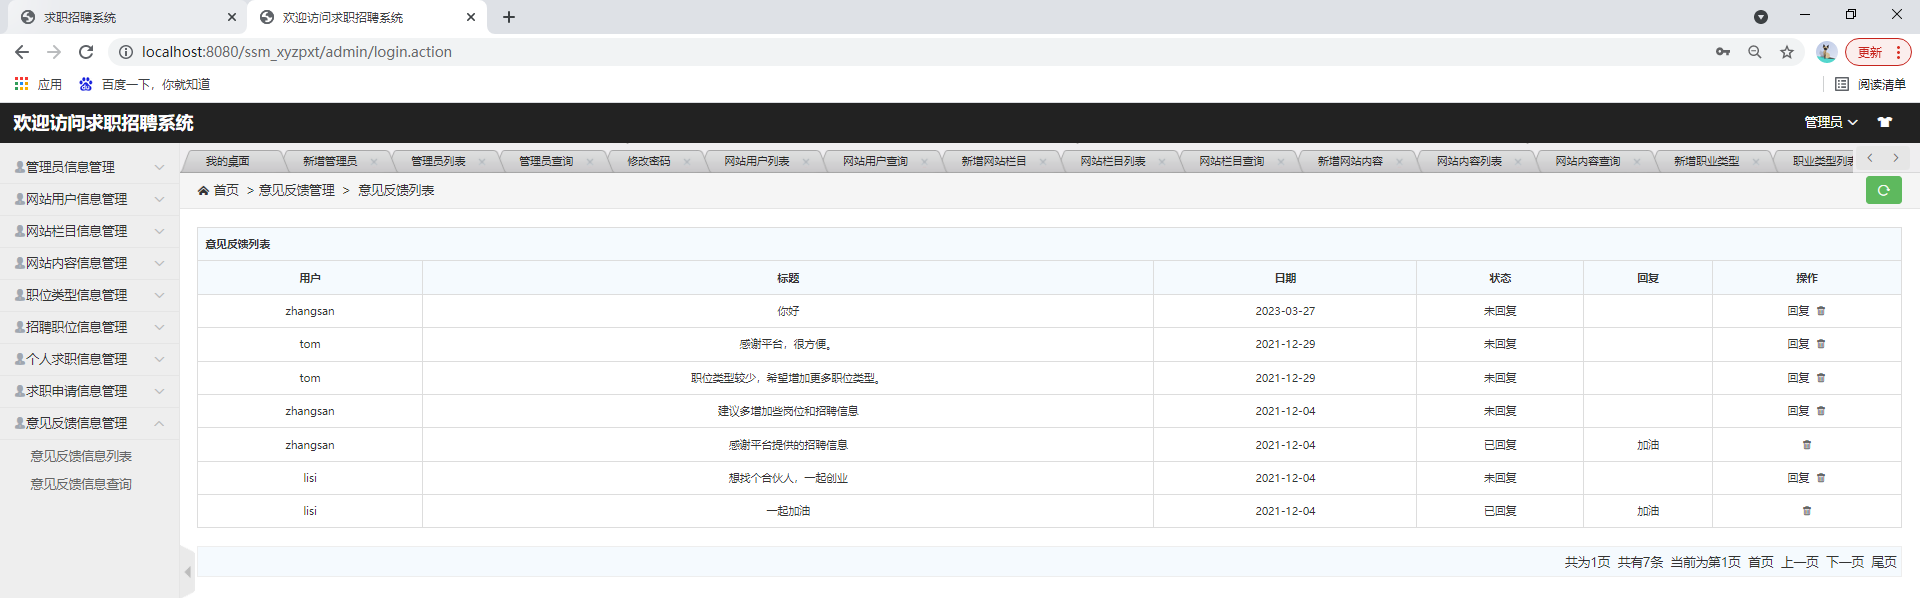The height and width of the screenshot is (598, 1920).
Task: Open the 应用 apps shortcut in bookmarks bar
Action: [x=38, y=84]
